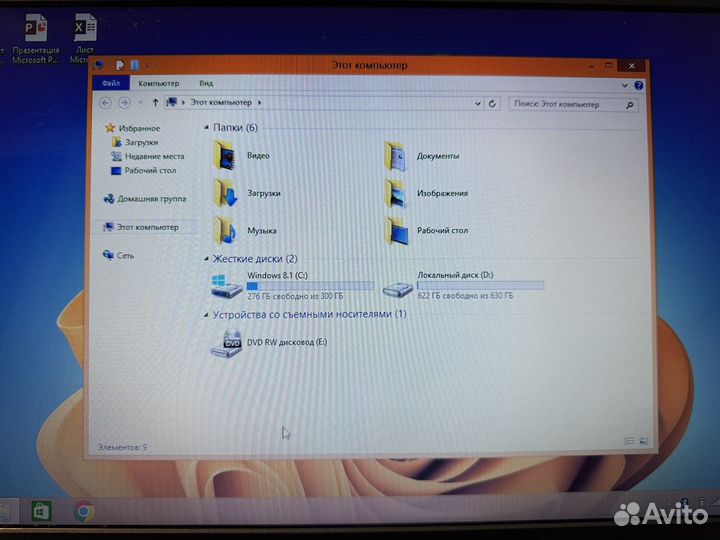
Task: Open the Quick Access Toolbar customize dropdown
Action: 148,66
